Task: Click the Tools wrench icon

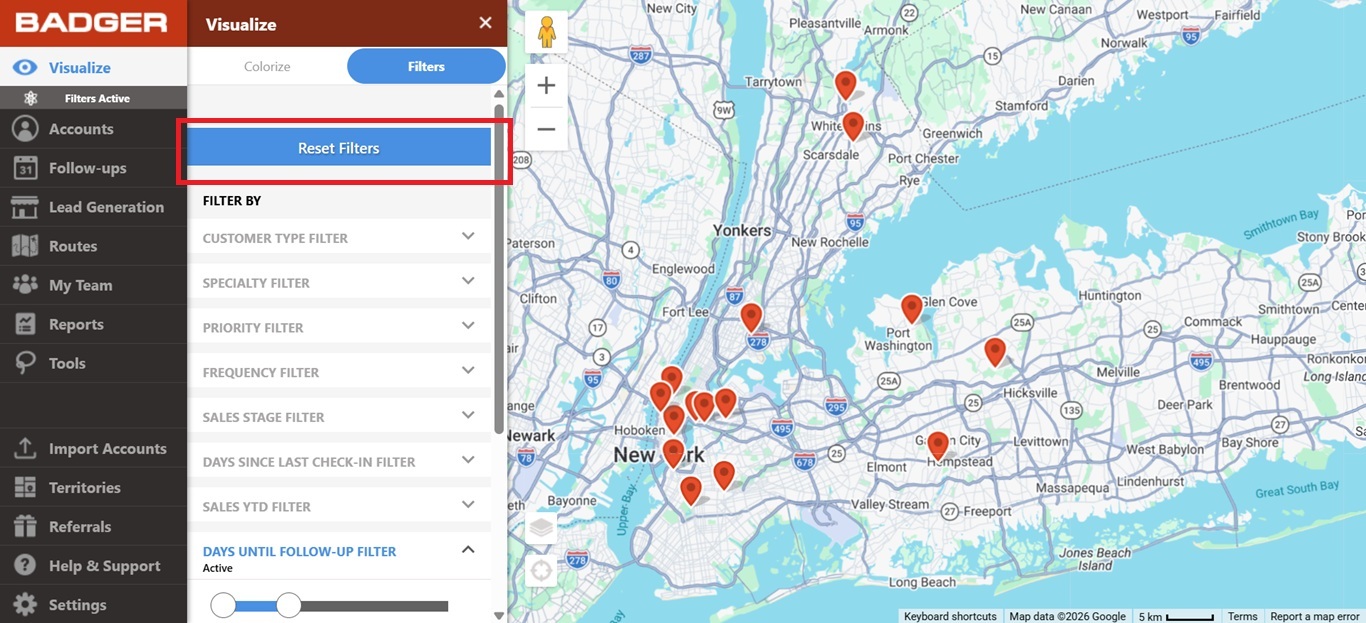Action: coord(25,363)
